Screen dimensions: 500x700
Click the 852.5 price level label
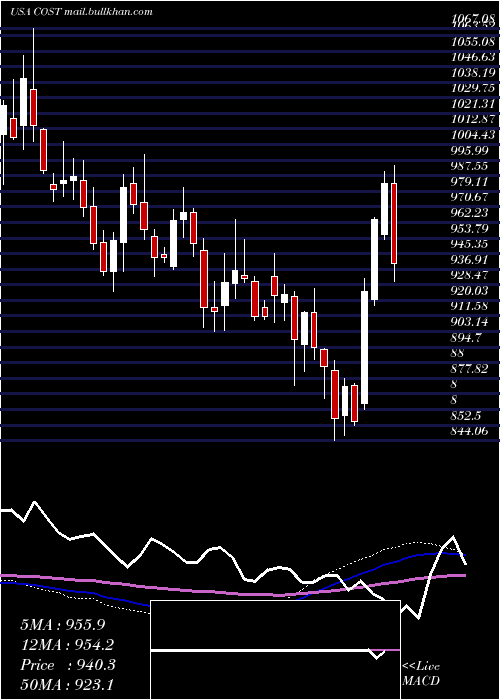coord(467,415)
